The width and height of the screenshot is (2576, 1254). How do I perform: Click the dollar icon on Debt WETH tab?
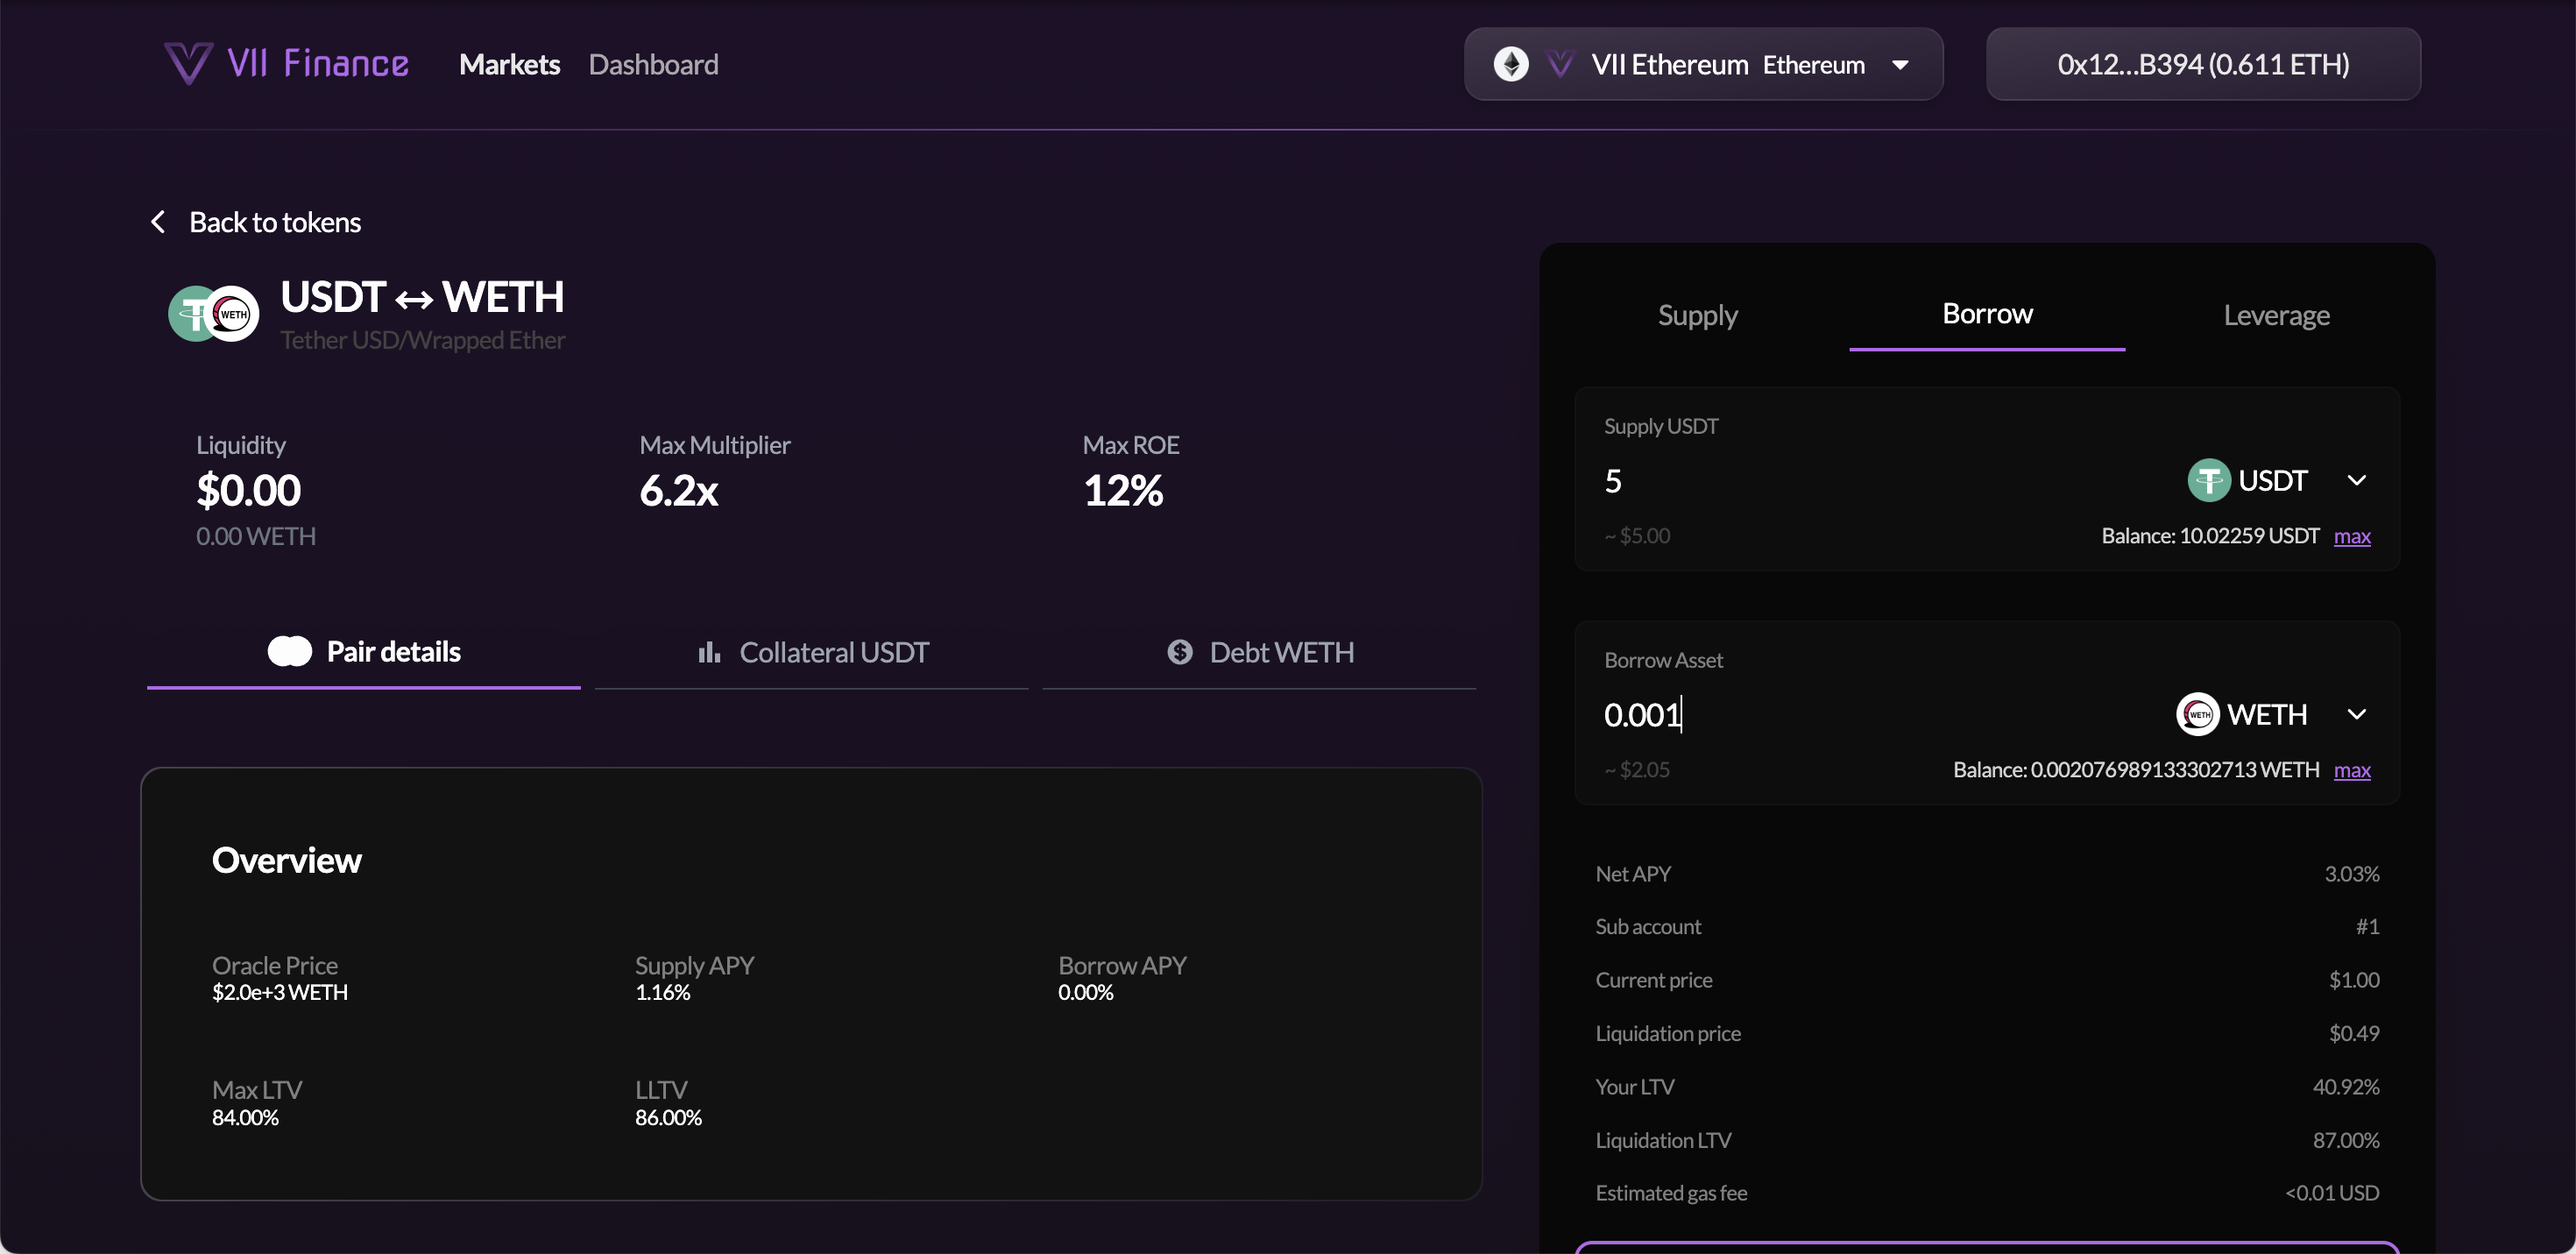coord(1181,651)
